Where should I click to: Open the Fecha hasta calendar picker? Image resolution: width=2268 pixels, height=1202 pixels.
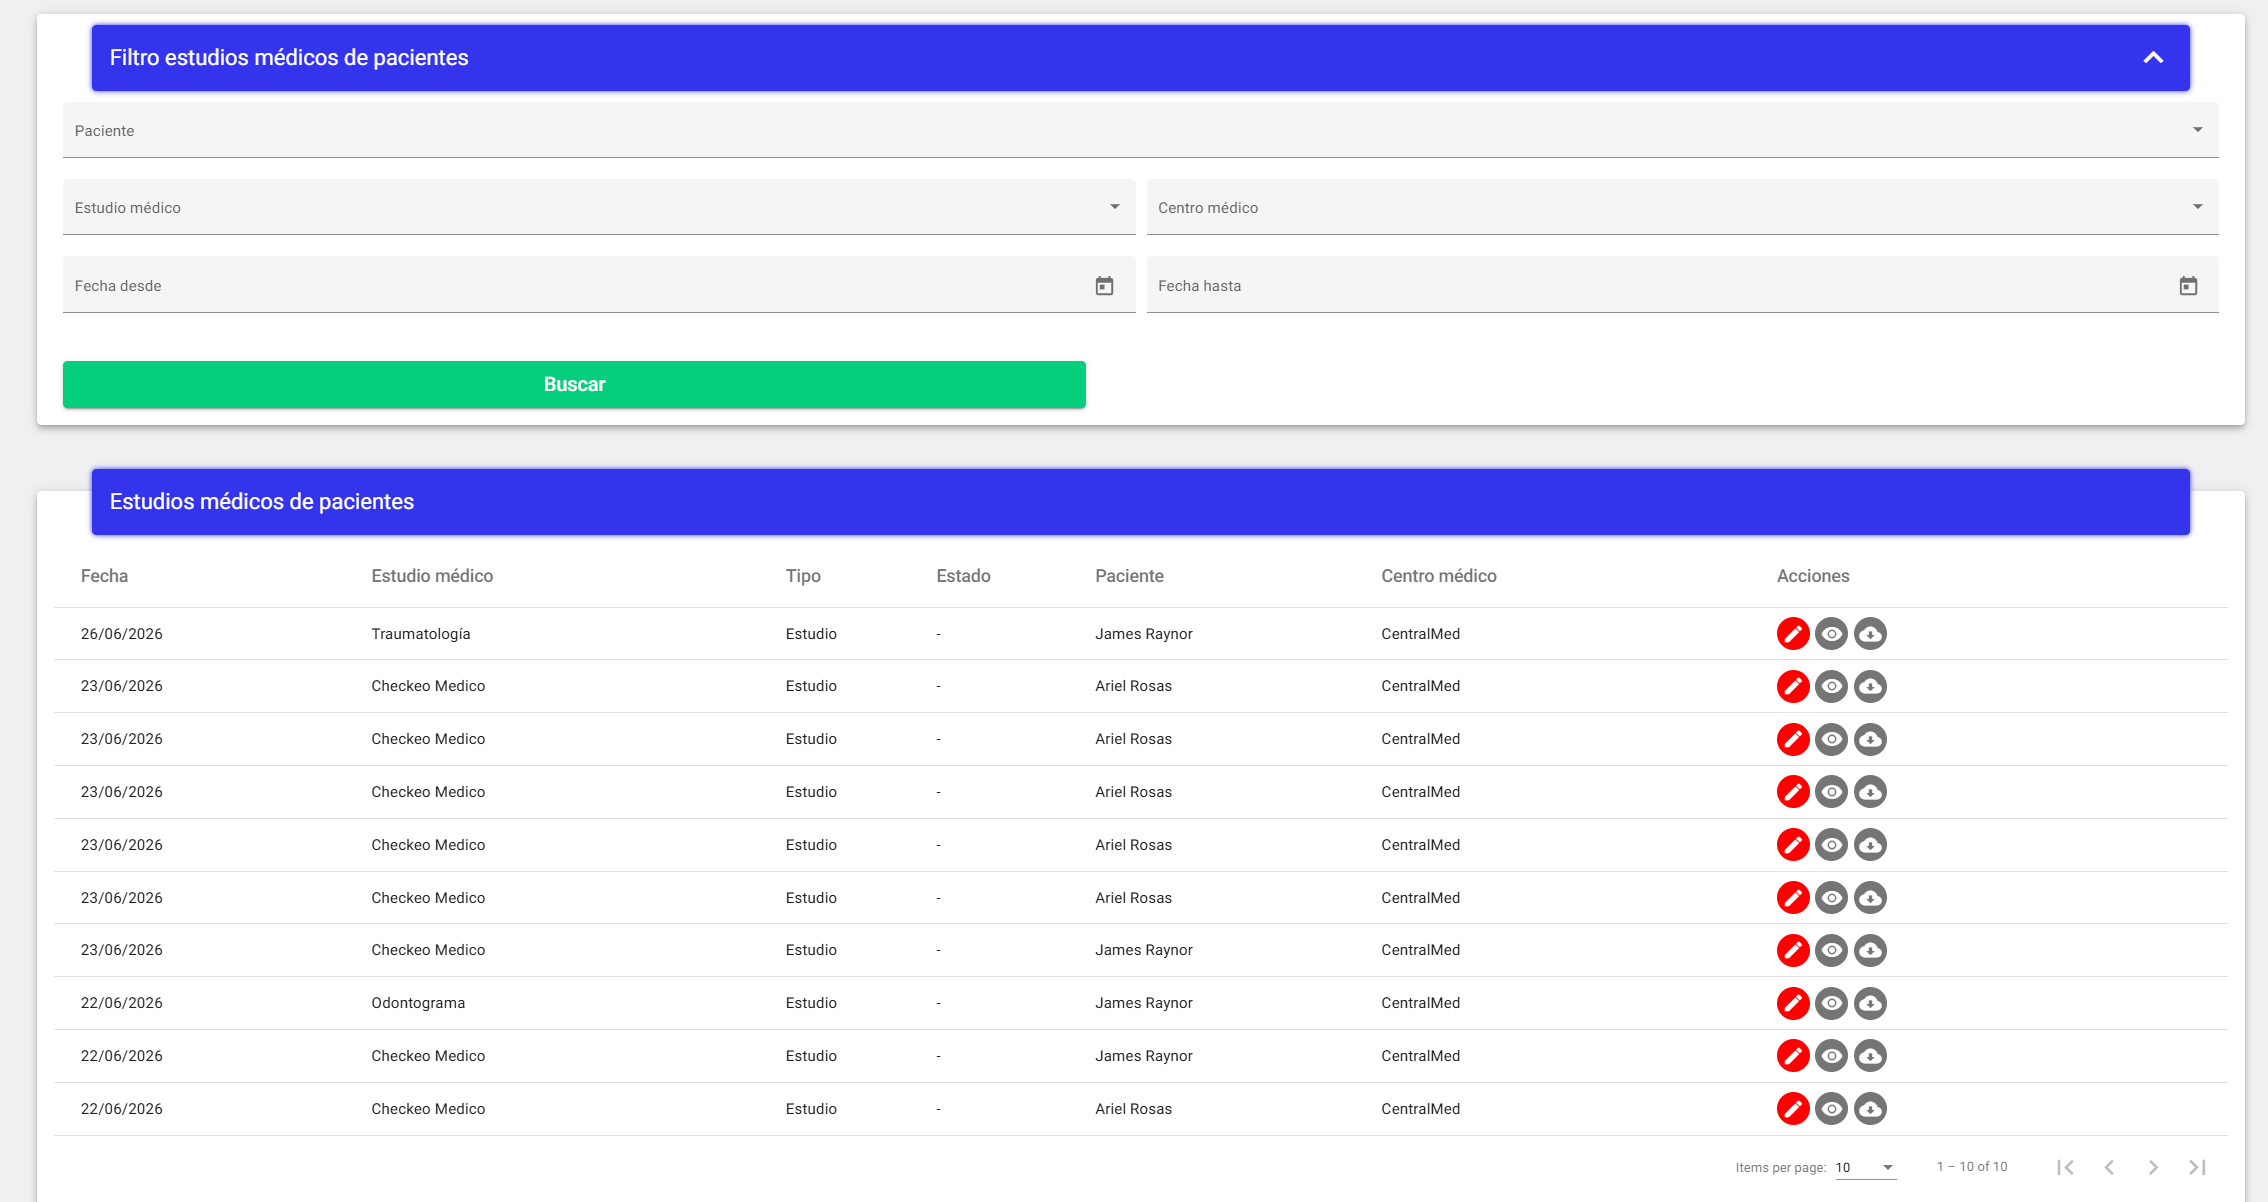[x=2188, y=286]
